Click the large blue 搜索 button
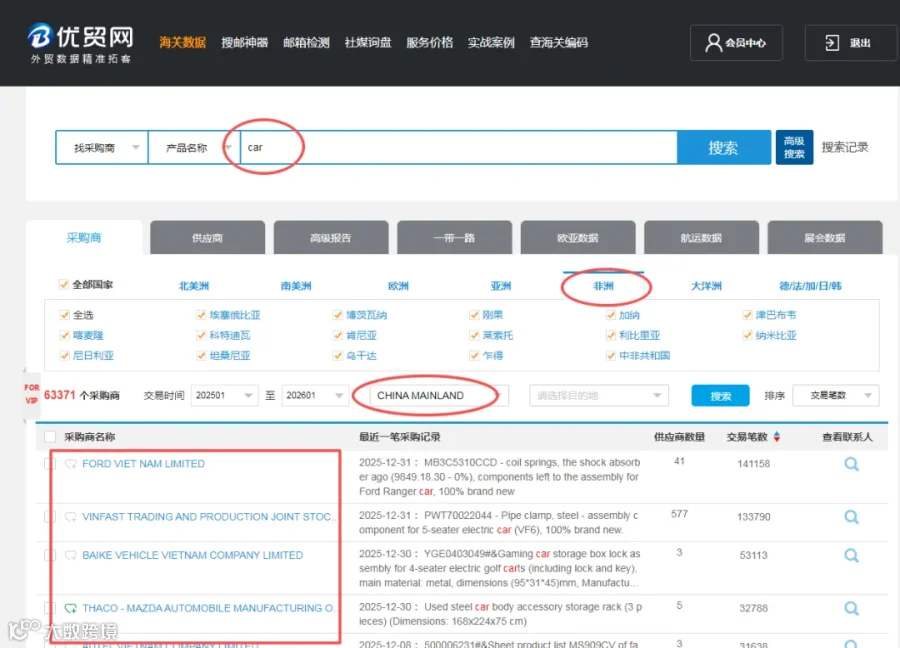 point(724,148)
